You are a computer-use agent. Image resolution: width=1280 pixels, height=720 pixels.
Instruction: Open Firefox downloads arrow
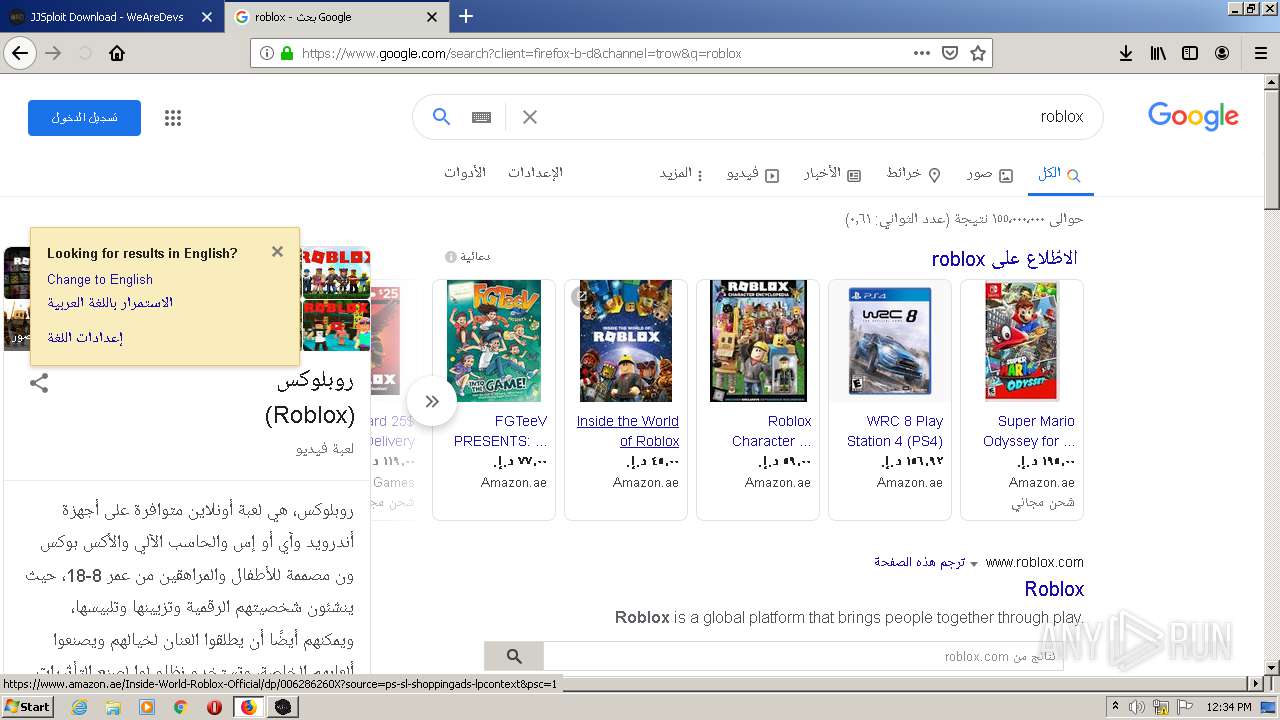click(x=1126, y=53)
